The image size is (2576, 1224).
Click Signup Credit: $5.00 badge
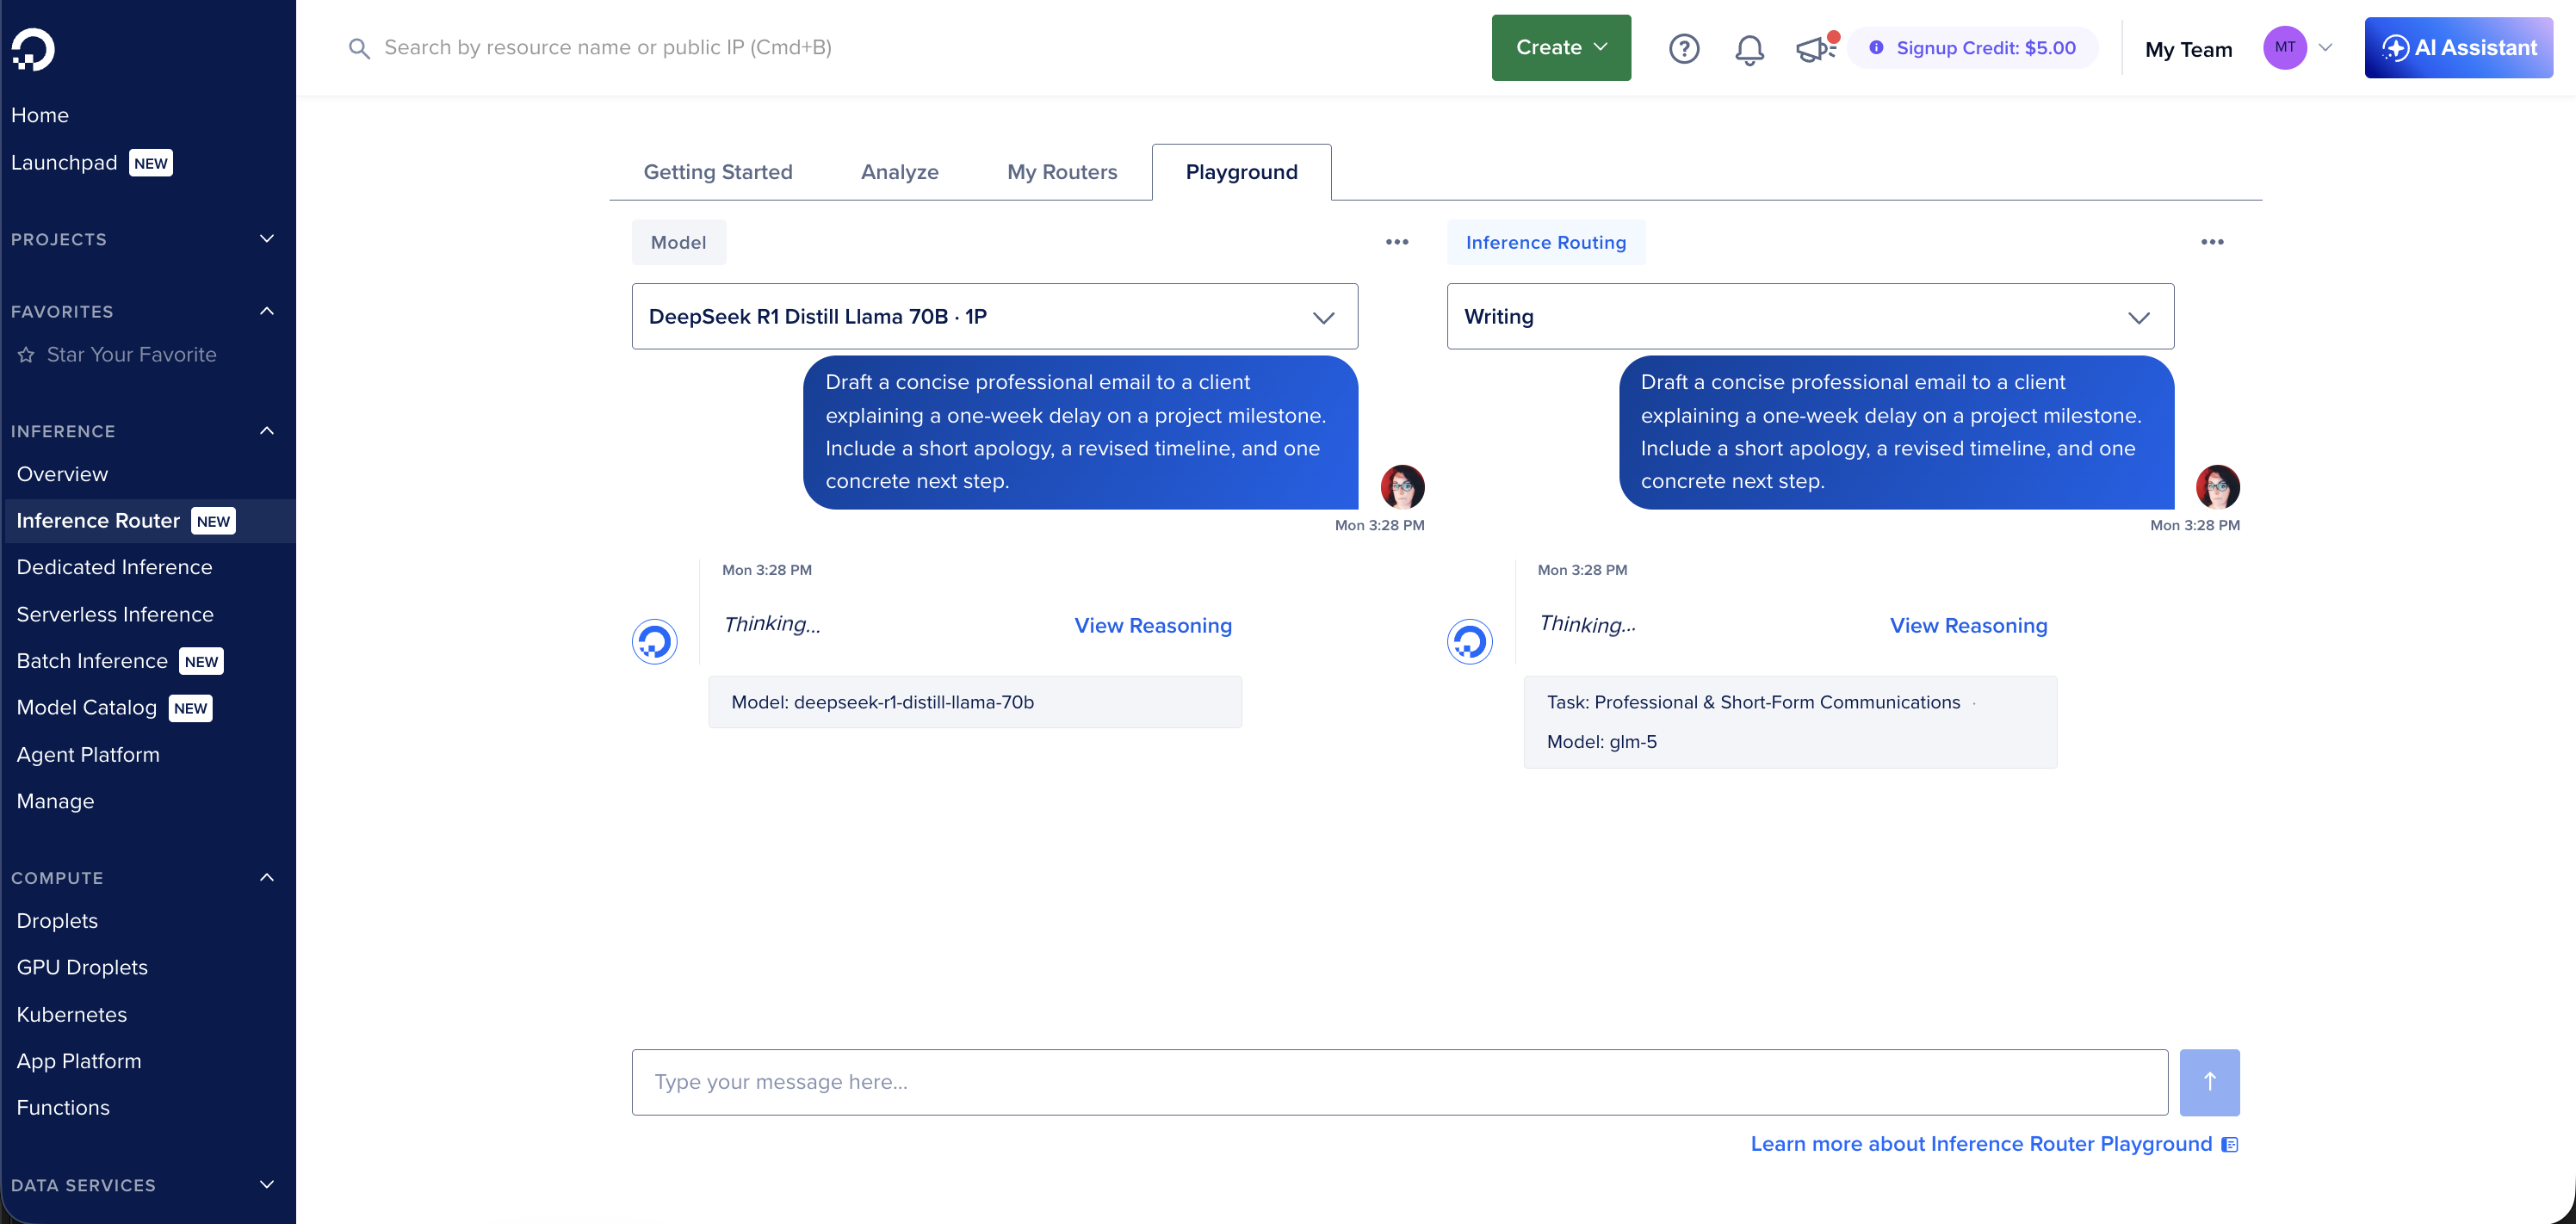click(x=1972, y=48)
